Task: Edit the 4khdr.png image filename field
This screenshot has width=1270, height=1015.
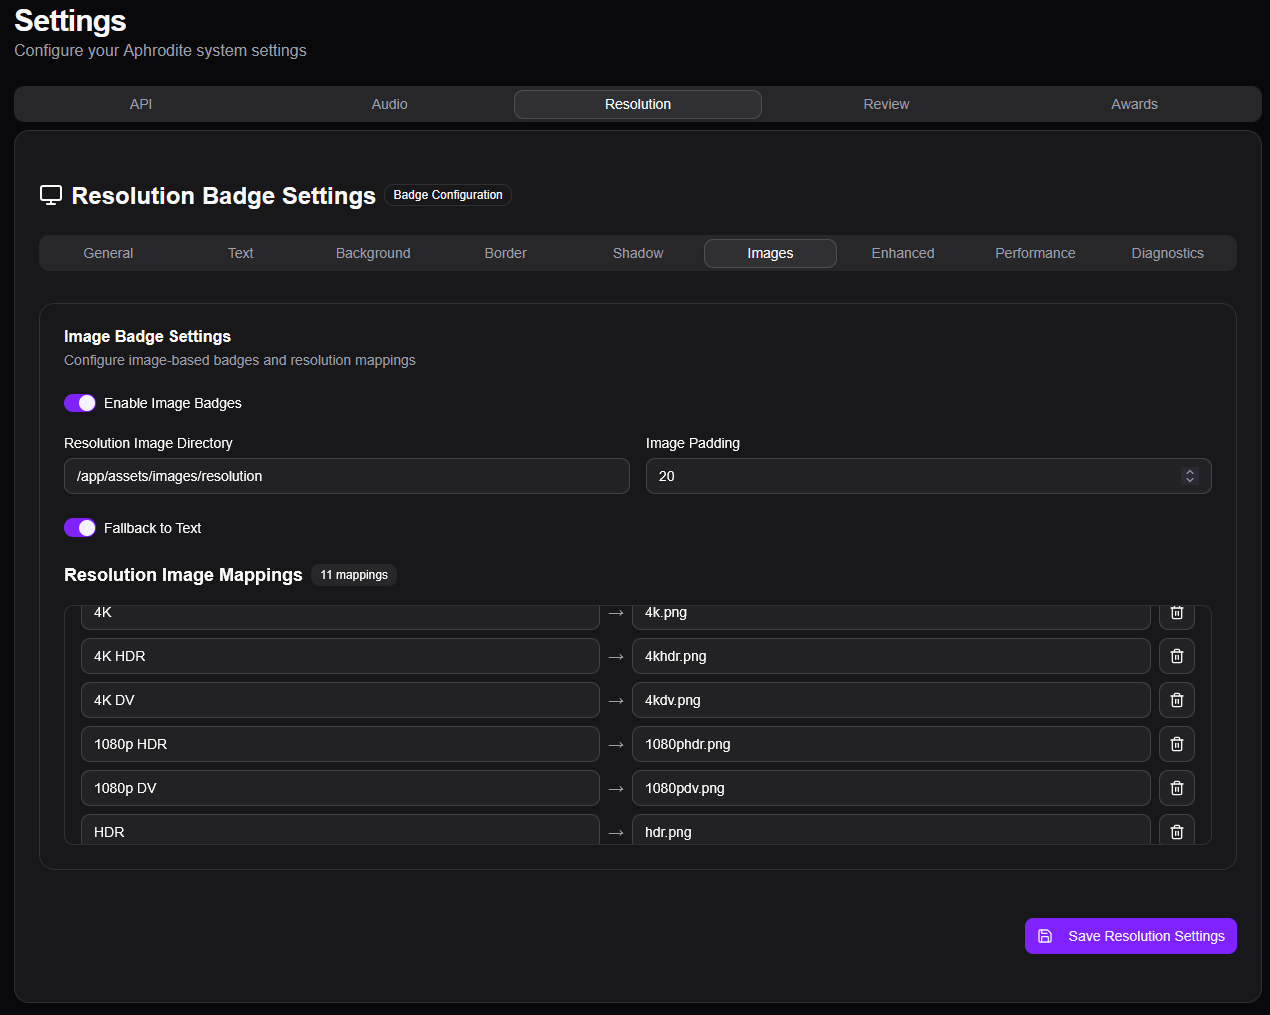Action: [891, 656]
